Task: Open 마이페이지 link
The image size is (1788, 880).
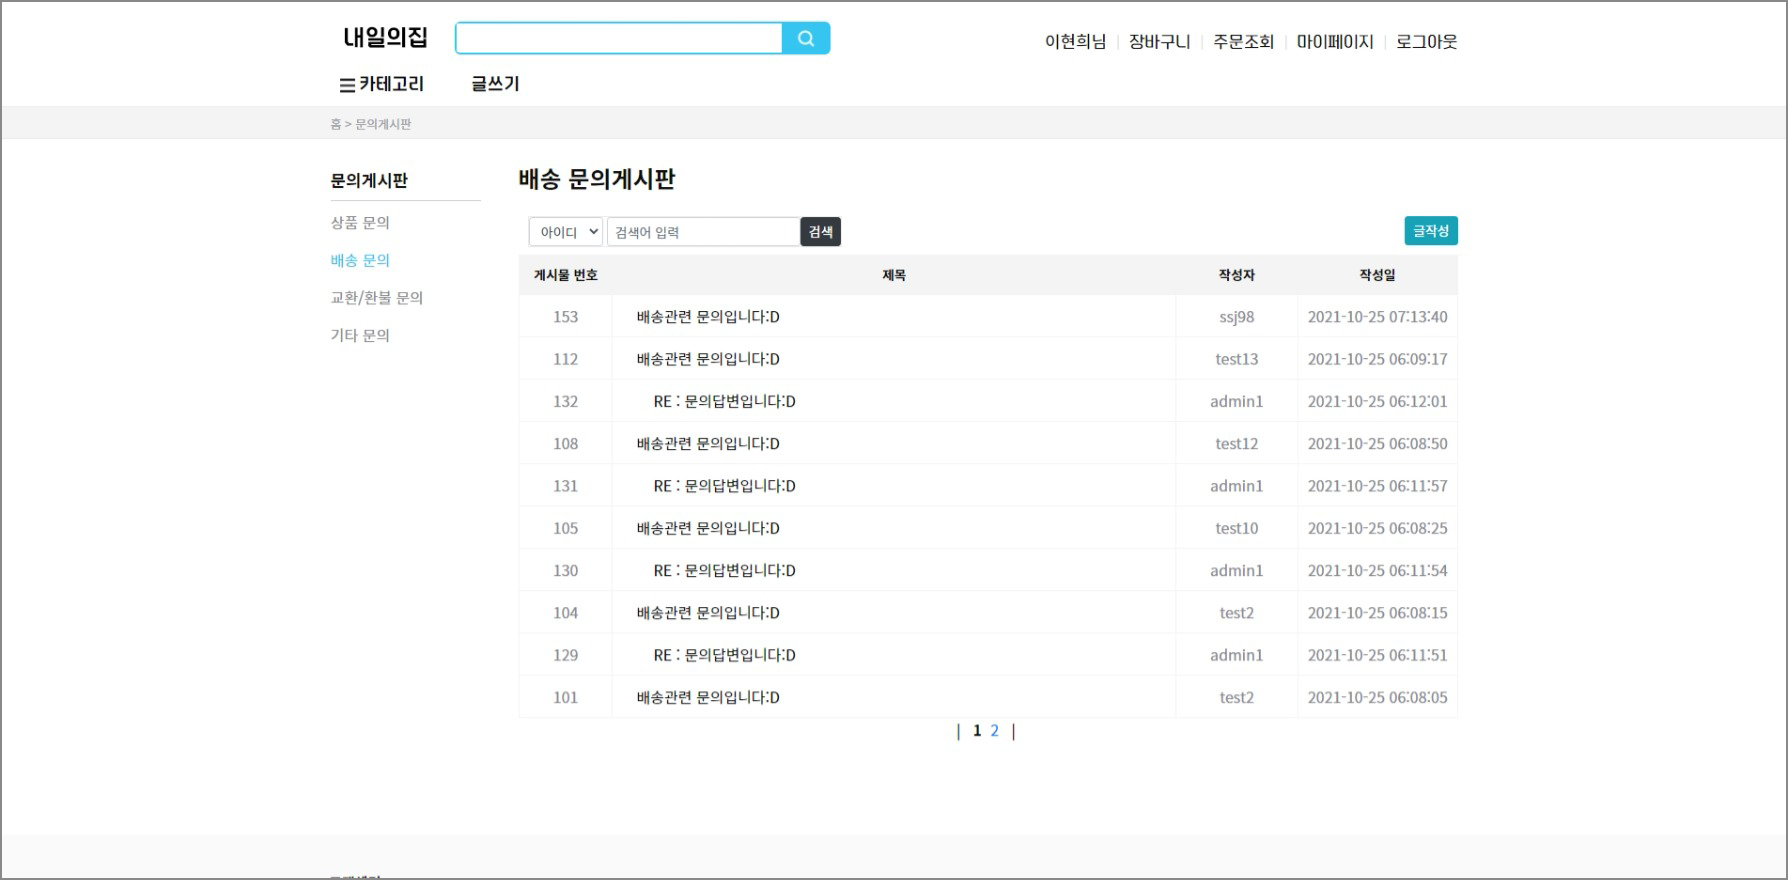Action: pyautogui.click(x=1335, y=42)
